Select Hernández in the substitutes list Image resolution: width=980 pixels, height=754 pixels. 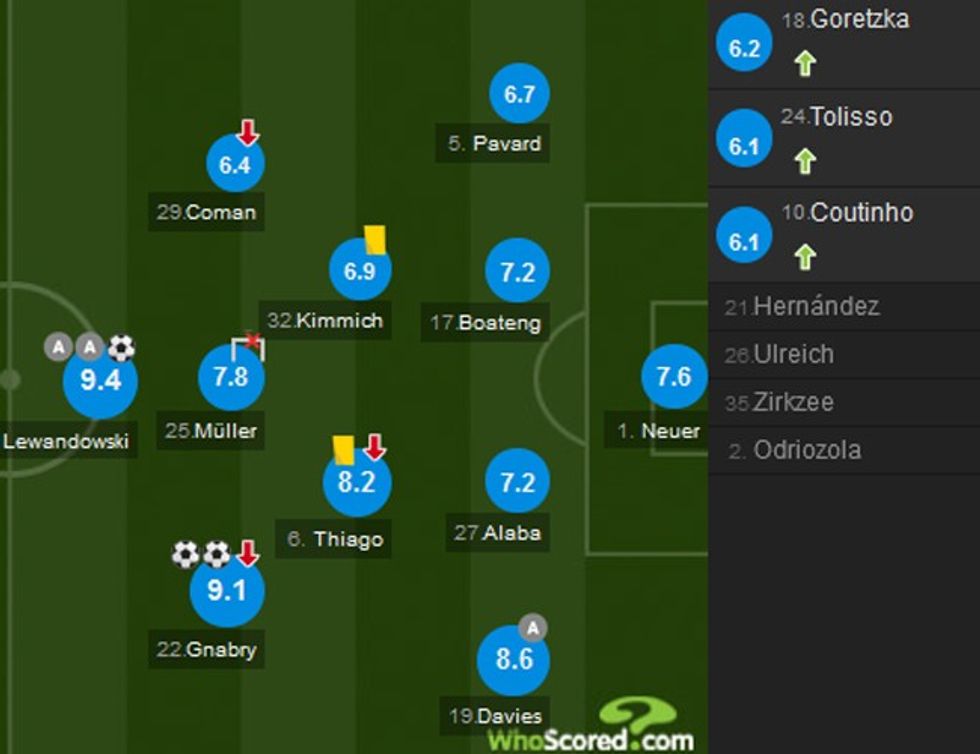pyautogui.click(x=817, y=306)
